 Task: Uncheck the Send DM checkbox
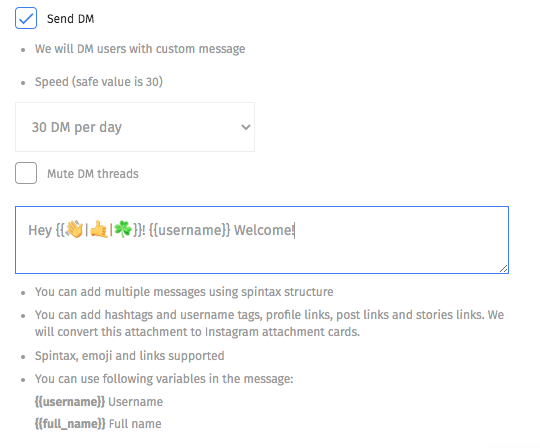(26, 18)
